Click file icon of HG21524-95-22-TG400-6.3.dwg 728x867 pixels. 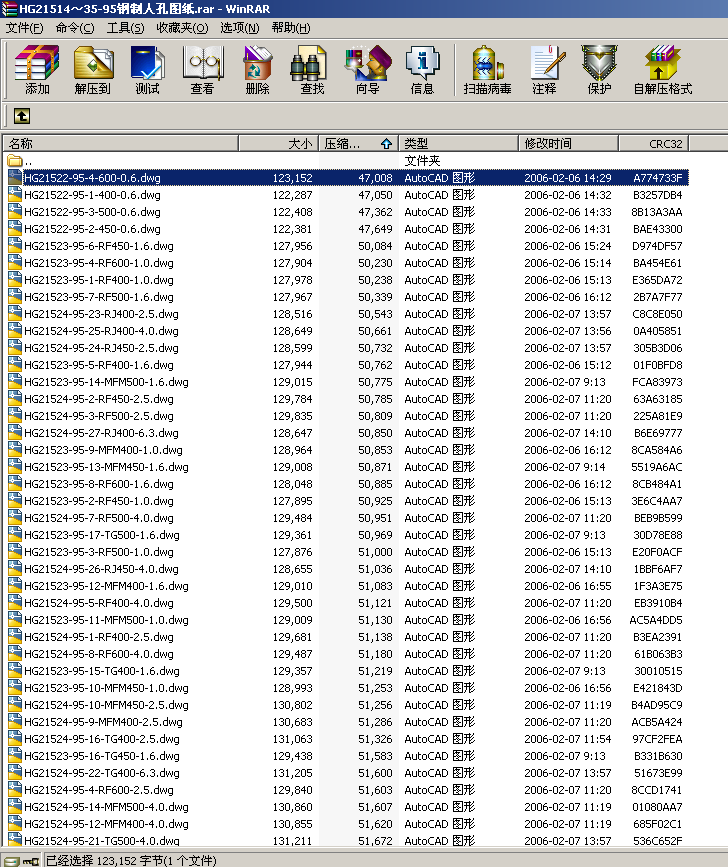click(15, 772)
